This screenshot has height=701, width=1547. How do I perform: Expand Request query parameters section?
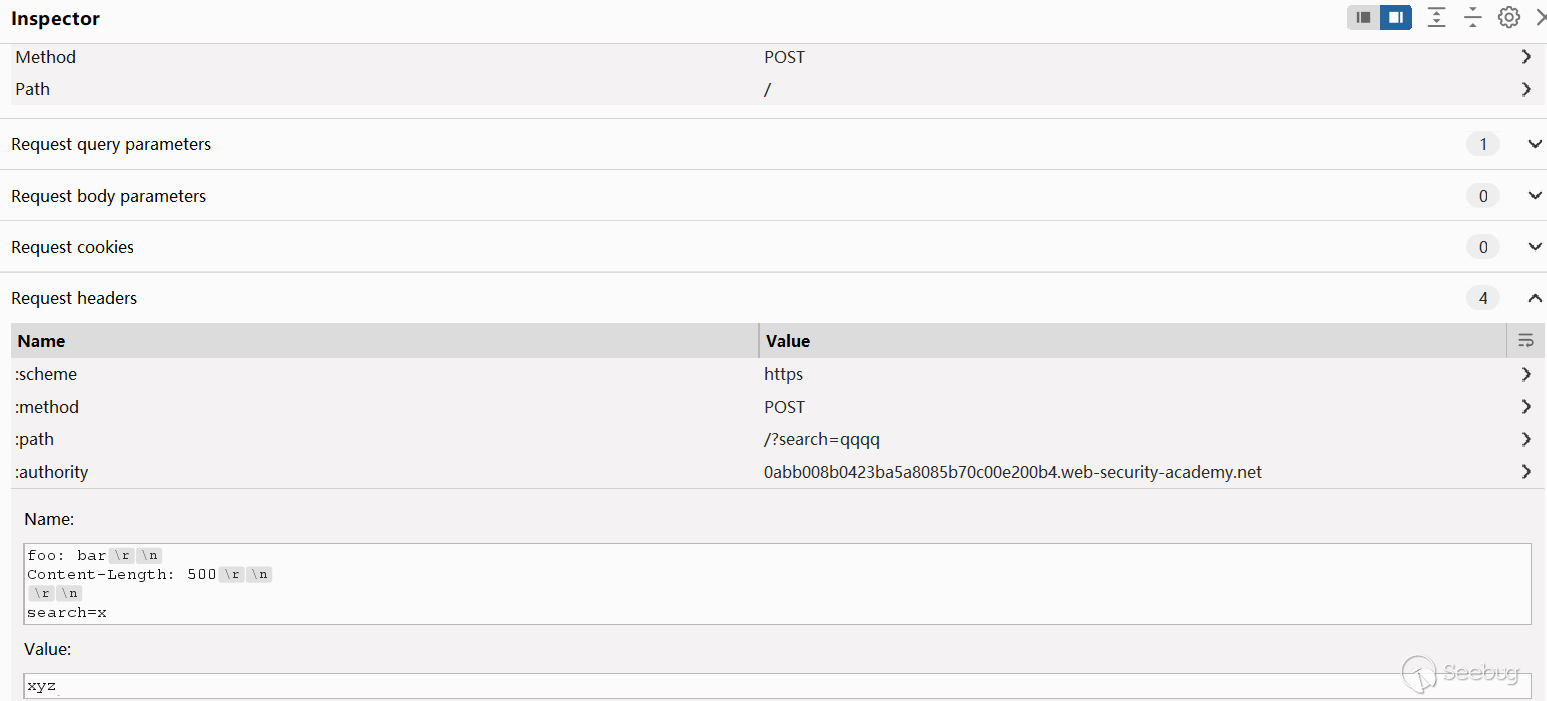point(1535,144)
